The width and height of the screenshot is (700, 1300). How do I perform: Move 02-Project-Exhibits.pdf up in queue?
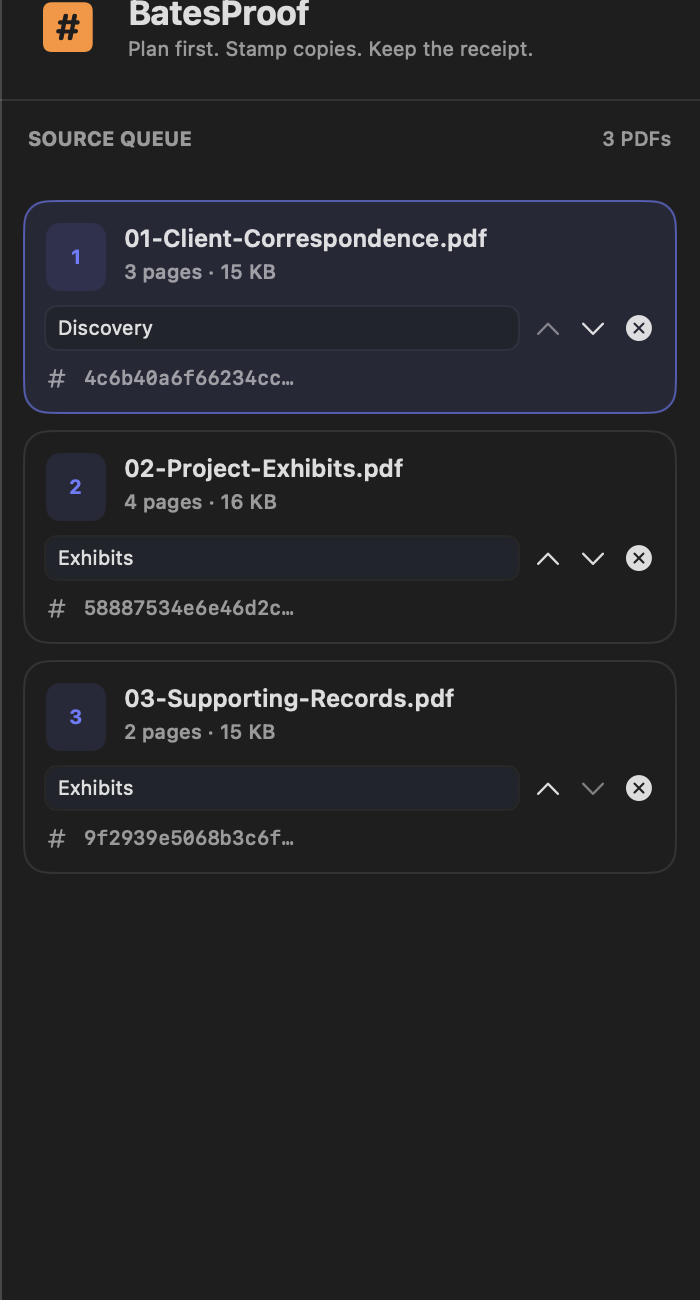548,558
